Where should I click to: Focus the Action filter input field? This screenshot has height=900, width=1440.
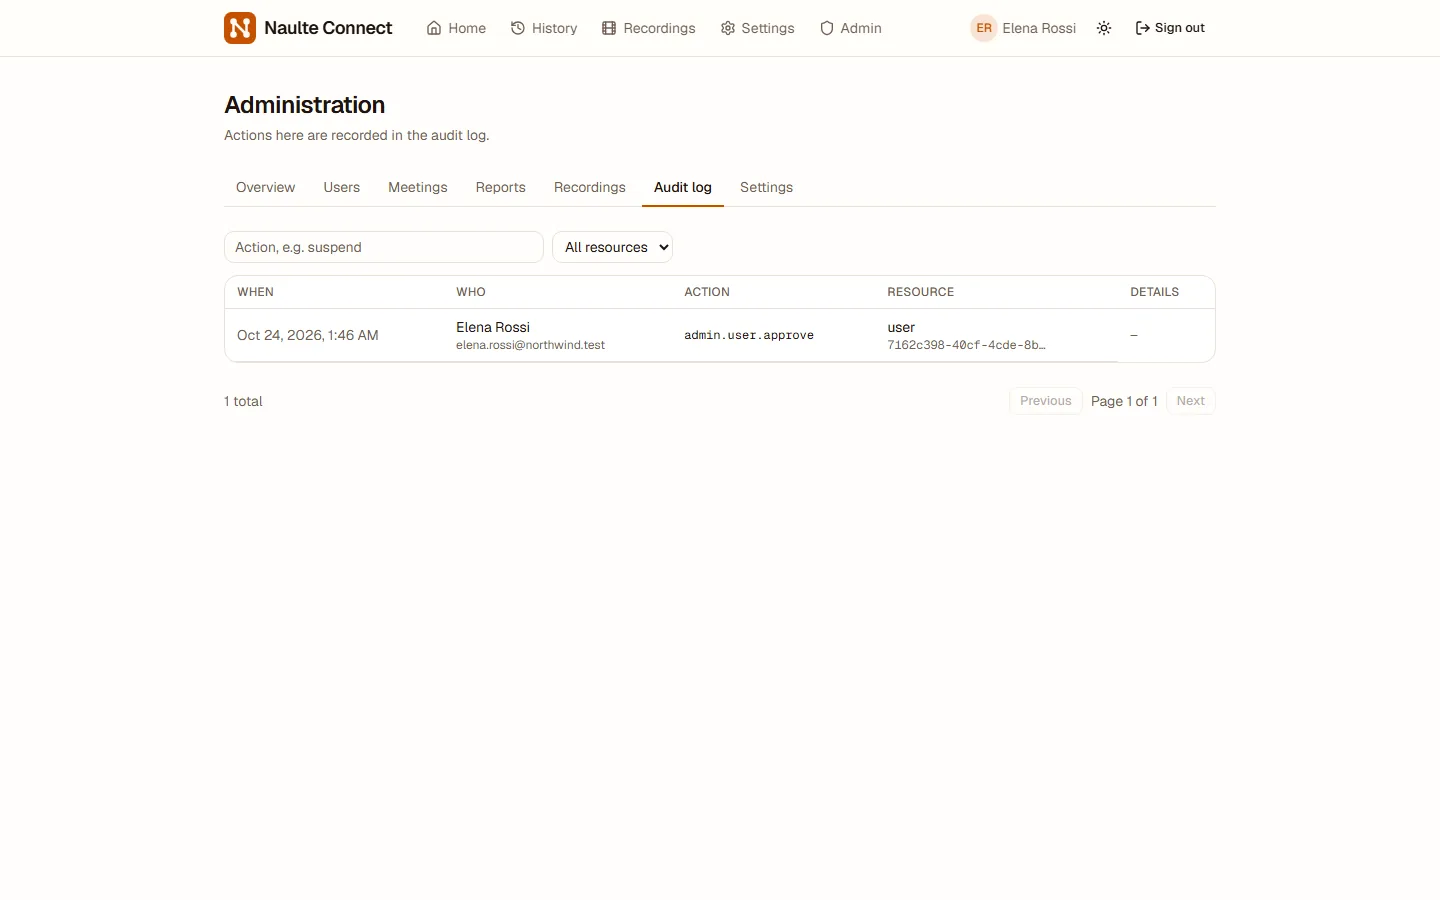(x=384, y=247)
